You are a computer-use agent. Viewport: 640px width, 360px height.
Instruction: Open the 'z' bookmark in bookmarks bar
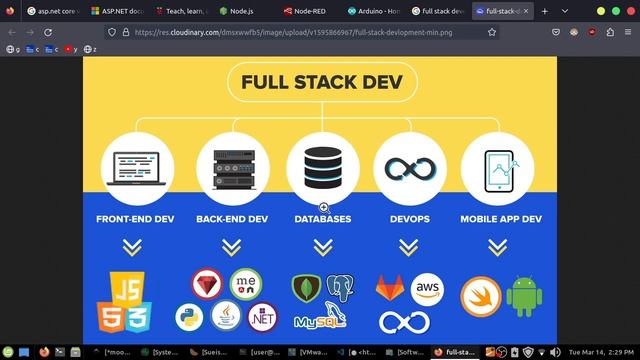point(90,49)
